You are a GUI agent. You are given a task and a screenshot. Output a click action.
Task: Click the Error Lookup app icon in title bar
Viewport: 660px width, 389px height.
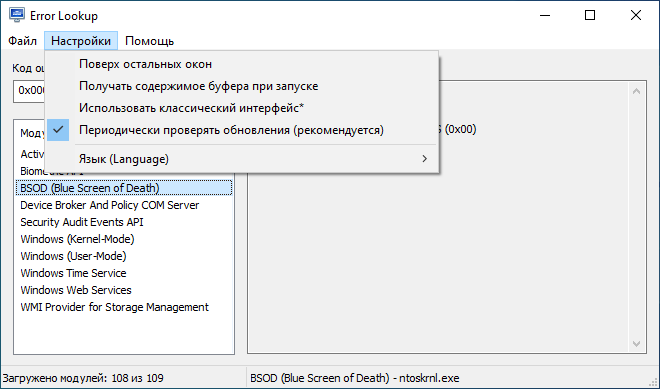coord(17,15)
